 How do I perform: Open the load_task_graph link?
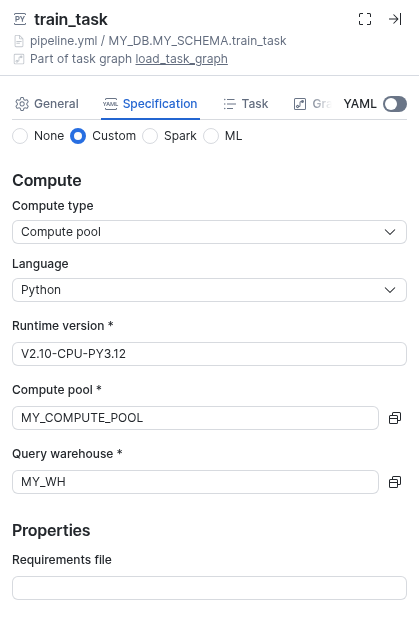pos(182,59)
